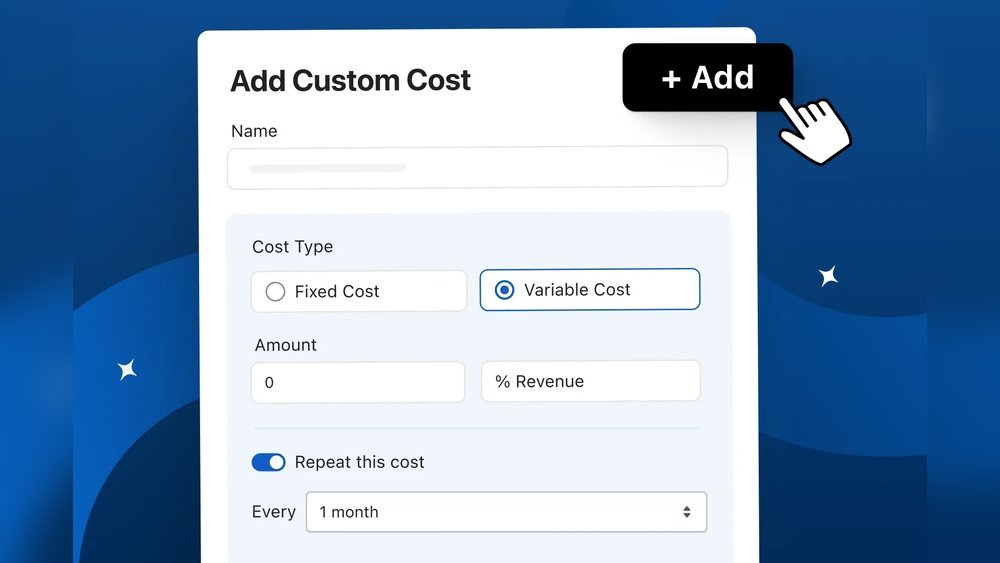Image resolution: width=1000 pixels, height=563 pixels.
Task: Click the plus symbol in Add button
Action: (671, 79)
